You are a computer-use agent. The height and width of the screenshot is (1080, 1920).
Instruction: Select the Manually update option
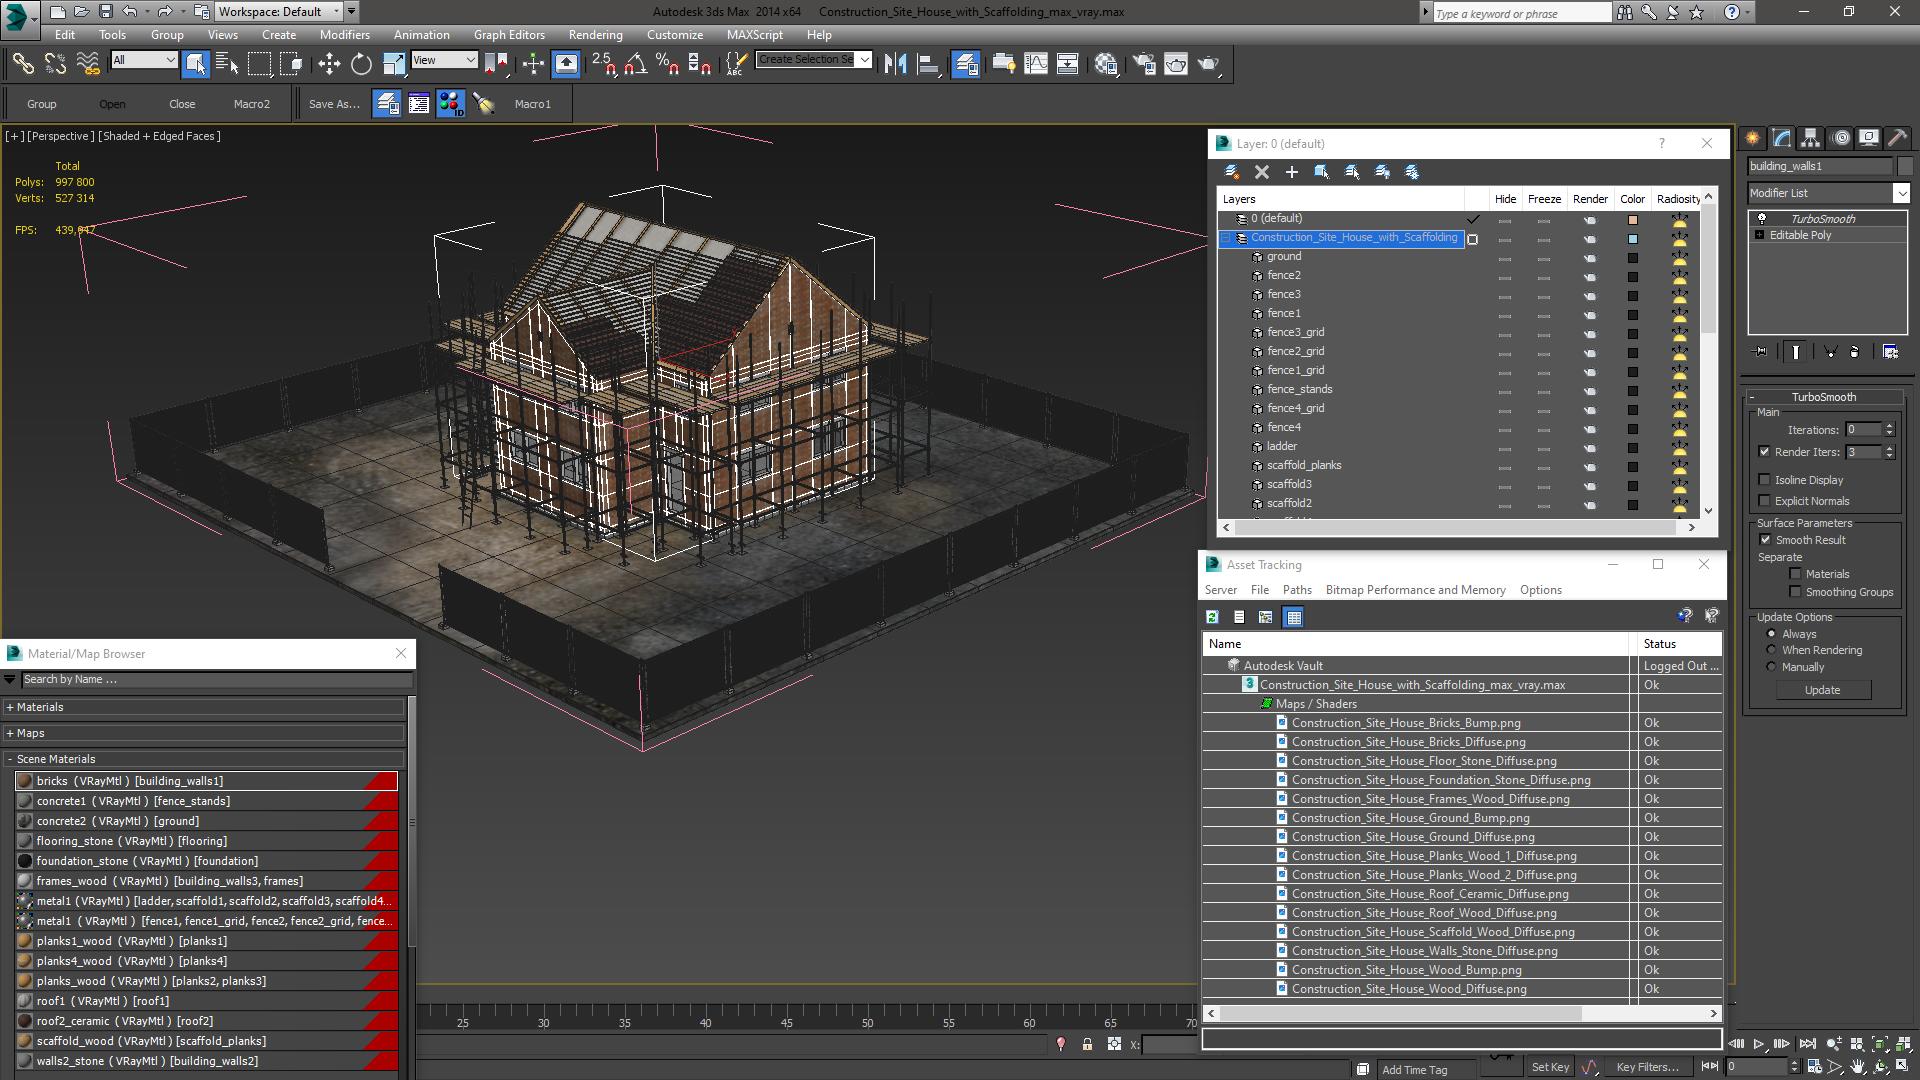coord(1771,667)
